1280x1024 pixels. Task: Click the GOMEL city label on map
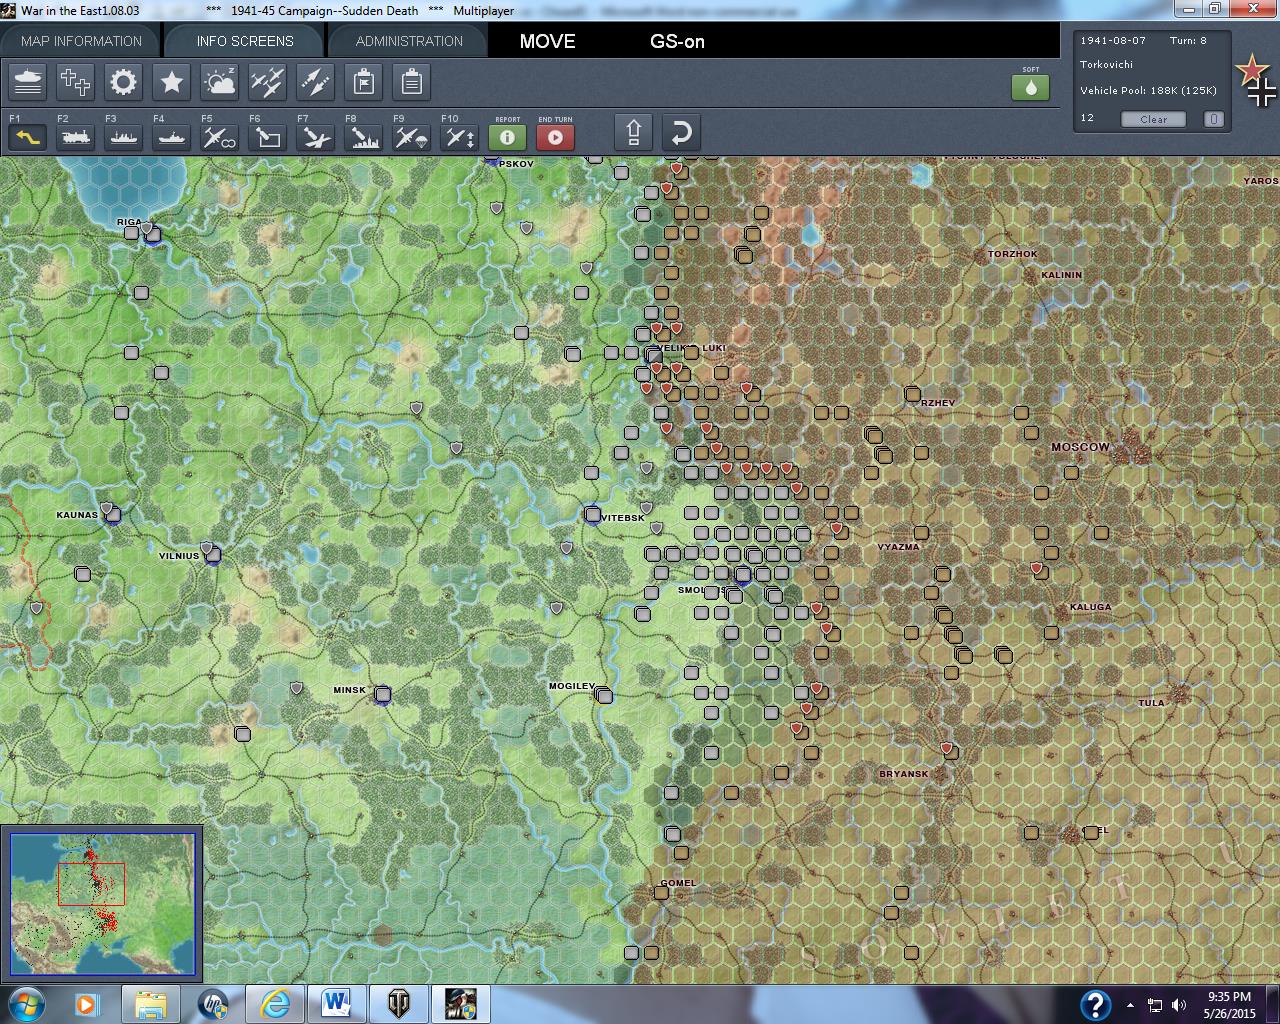[x=678, y=883]
